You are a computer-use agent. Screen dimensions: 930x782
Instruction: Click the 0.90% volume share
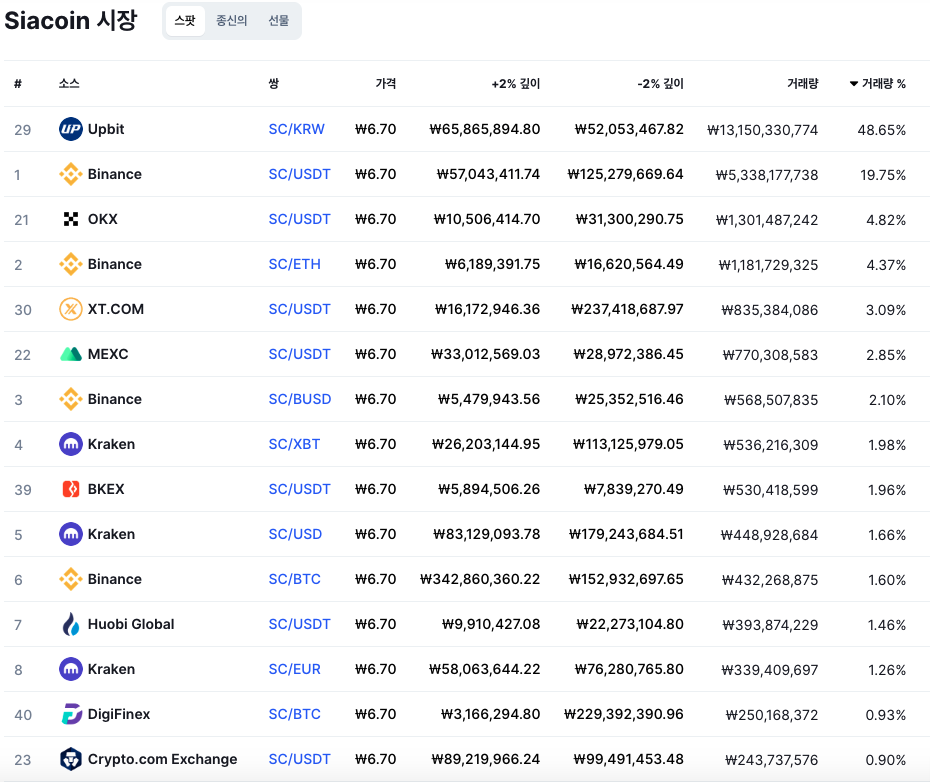point(886,759)
